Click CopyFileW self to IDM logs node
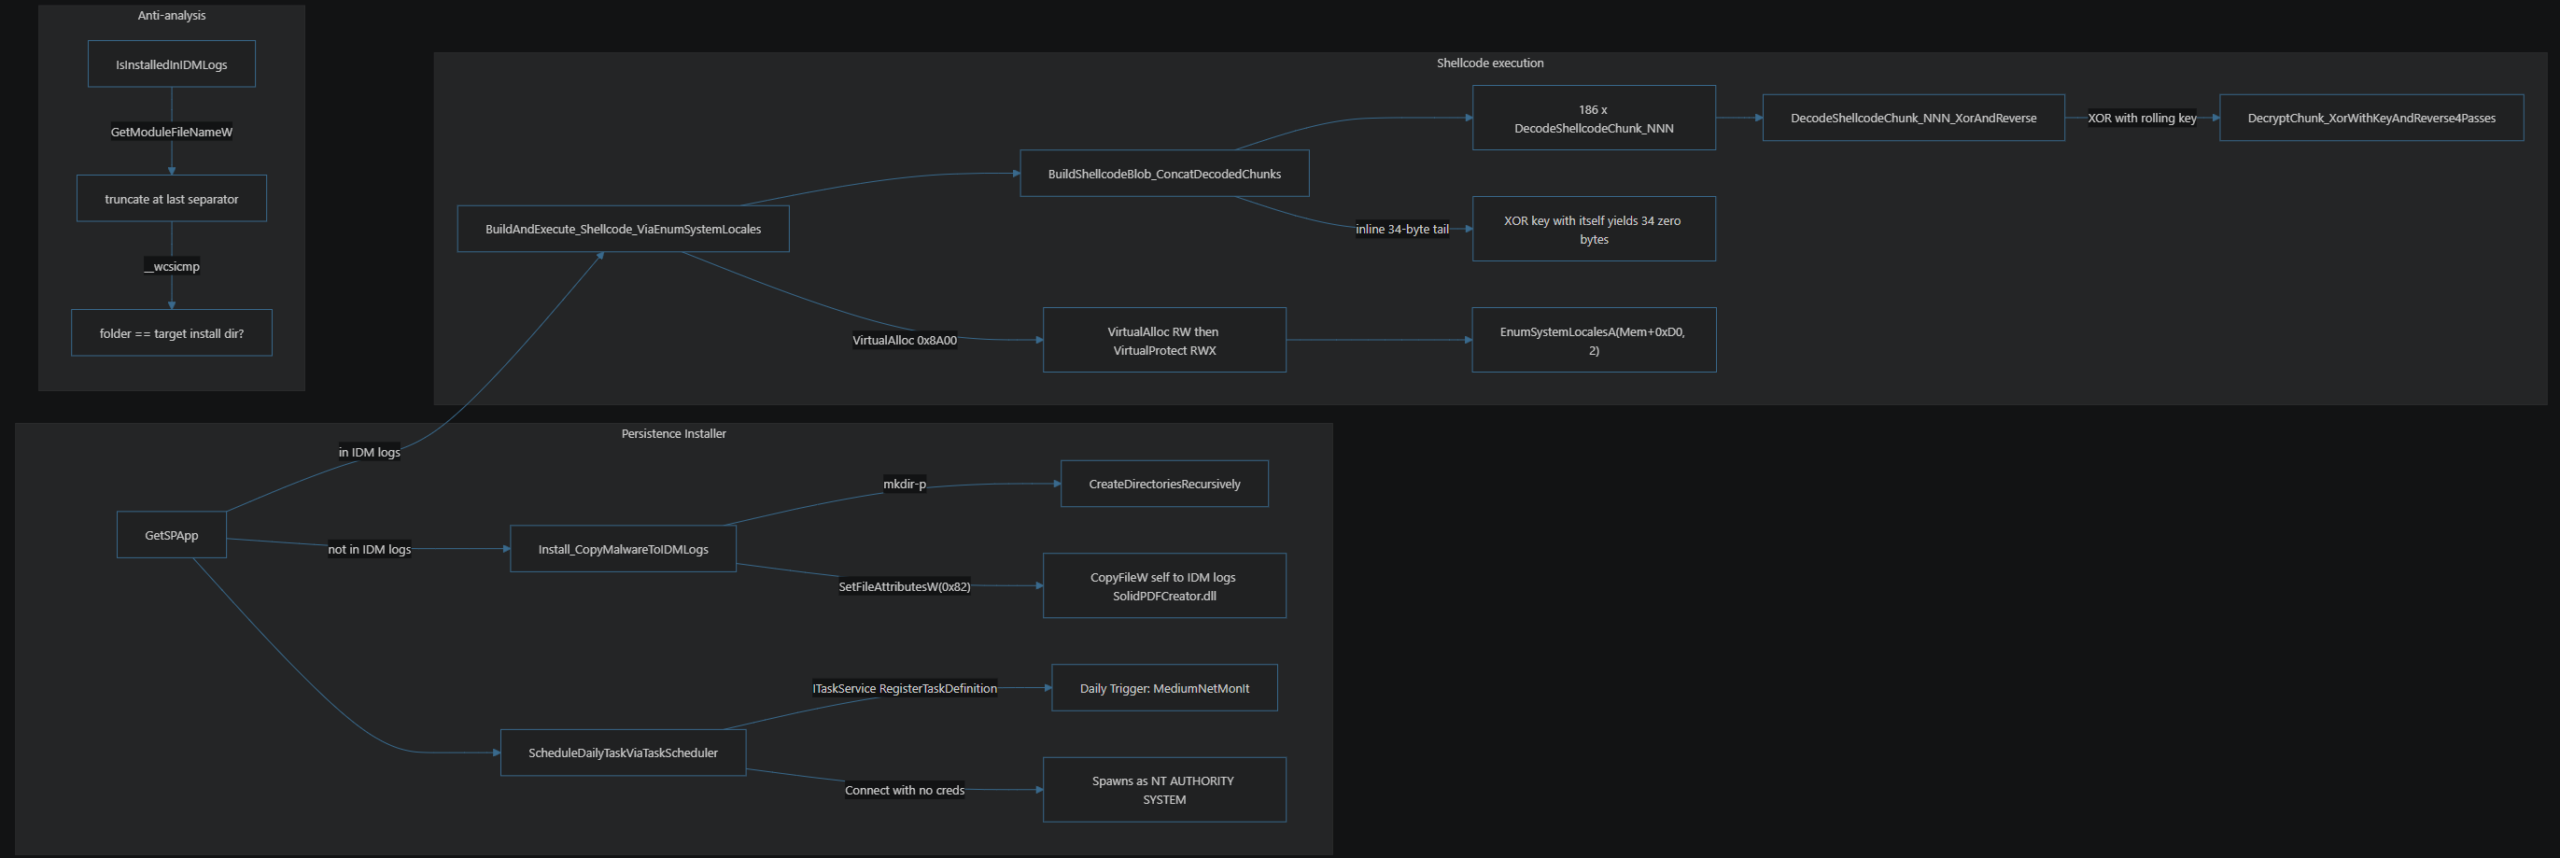Viewport: 2560px width, 858px height. tap(1164, 586)
